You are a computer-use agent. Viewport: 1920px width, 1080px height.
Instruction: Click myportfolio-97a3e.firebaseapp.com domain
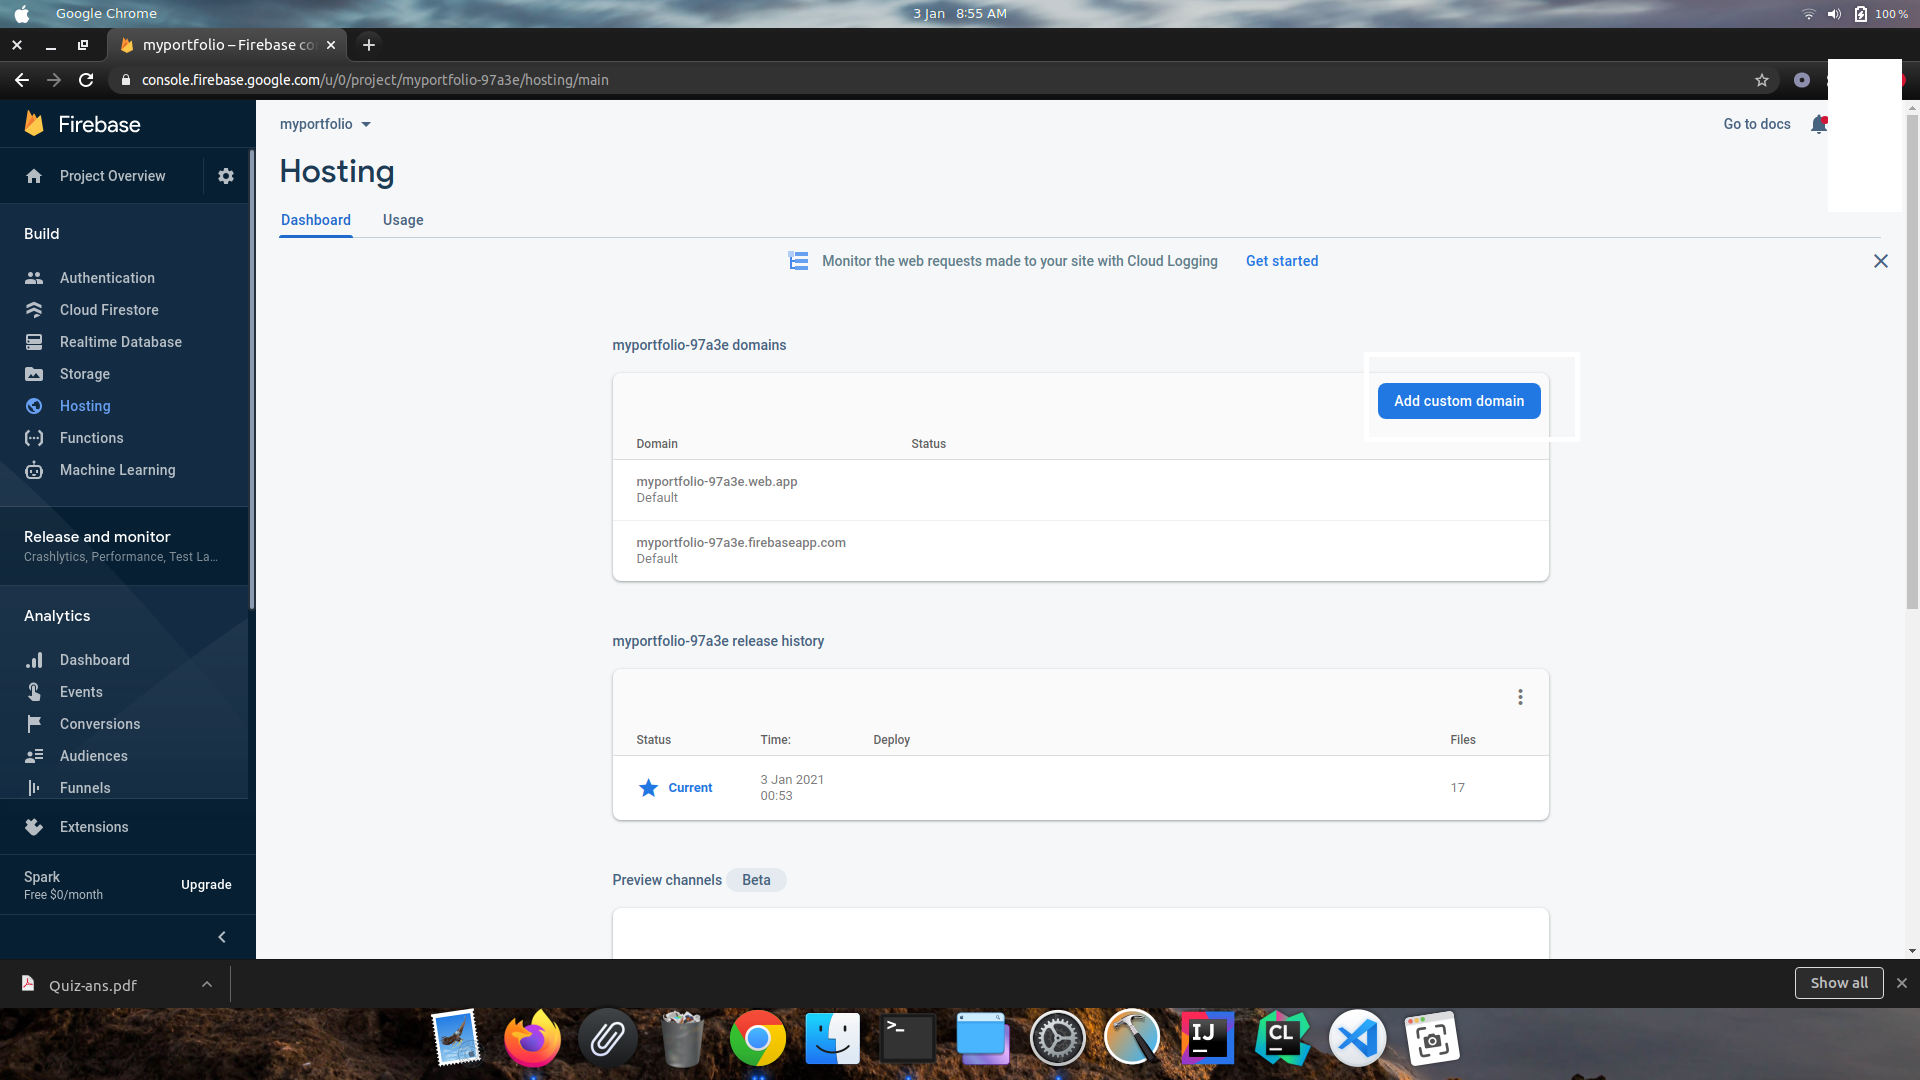pos(741,543)
